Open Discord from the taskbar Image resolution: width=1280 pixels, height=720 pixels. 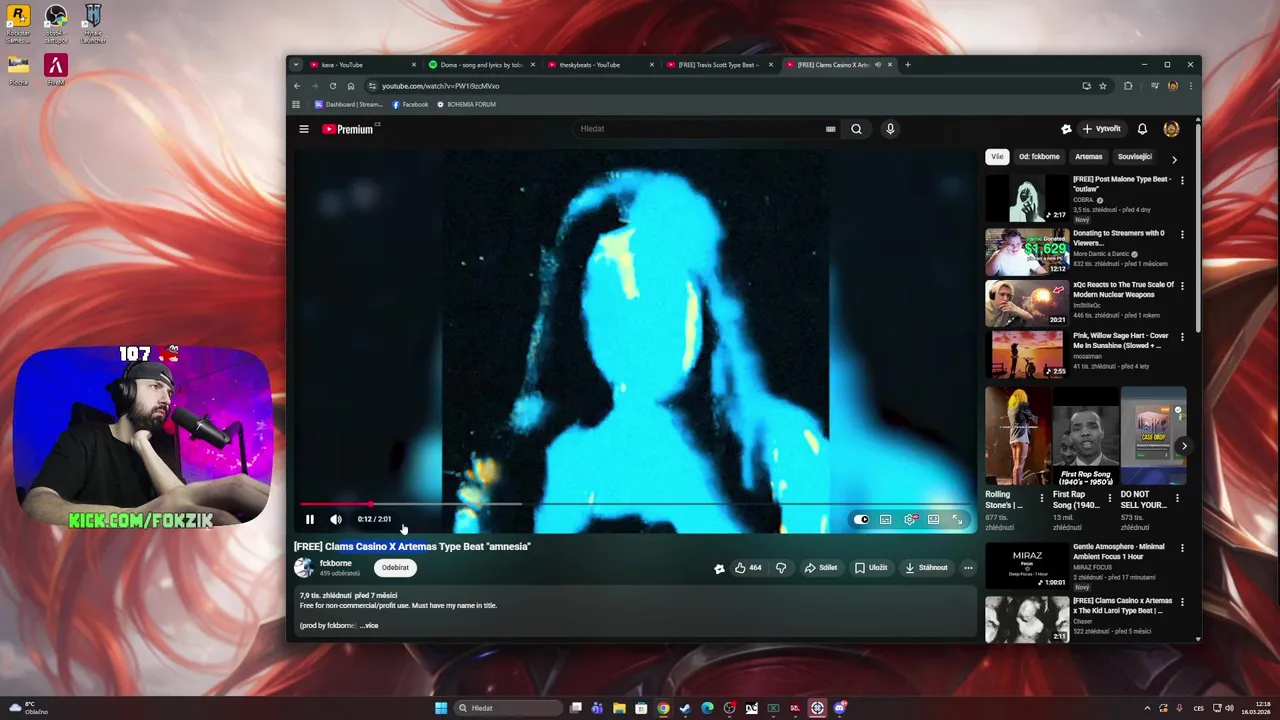(x=839, y=708)
